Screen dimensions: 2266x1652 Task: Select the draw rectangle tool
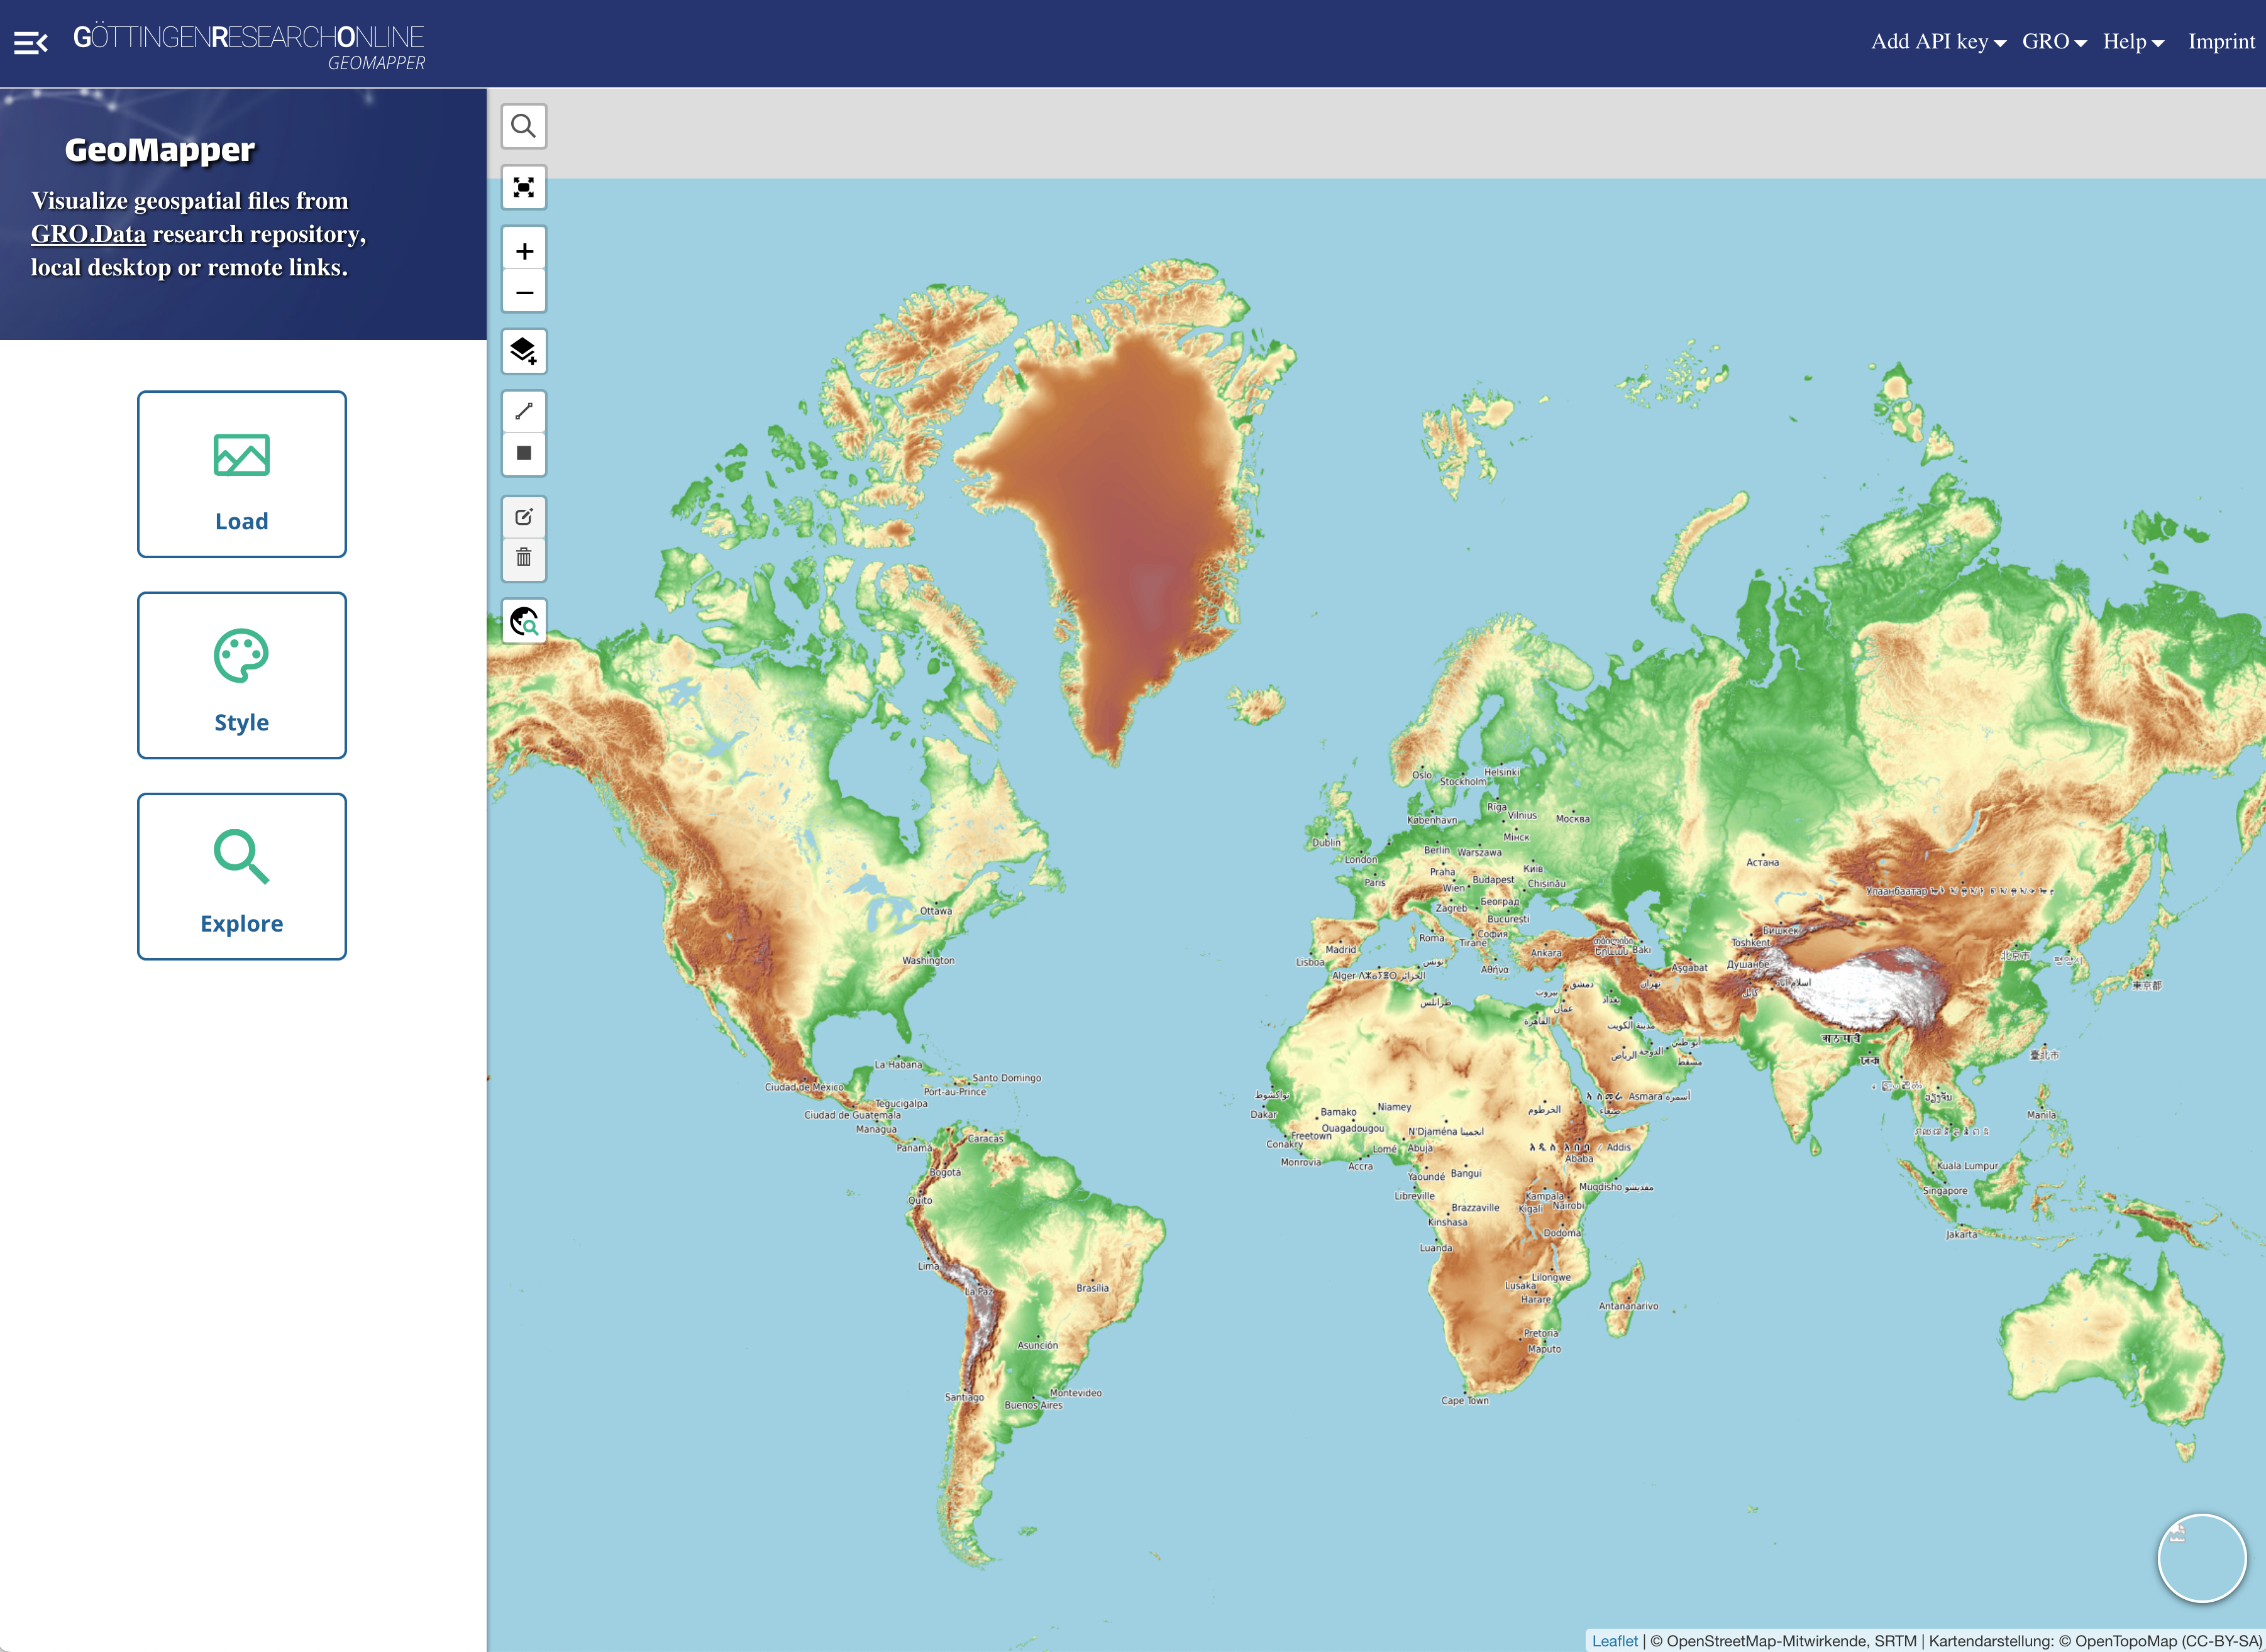(523, 453)
